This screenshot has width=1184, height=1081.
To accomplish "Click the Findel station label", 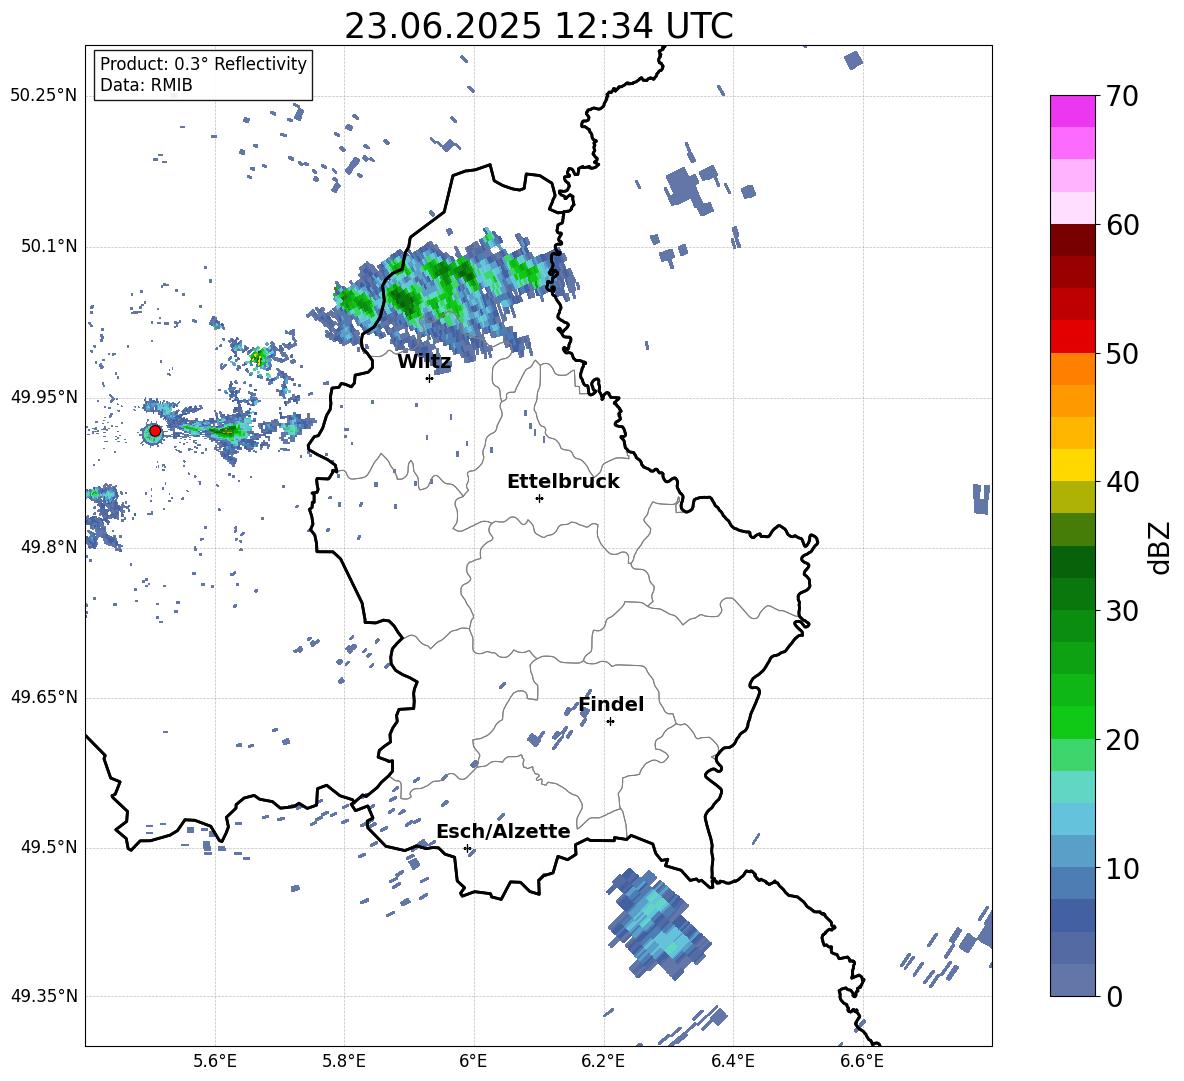I will [x=611, y=704].
